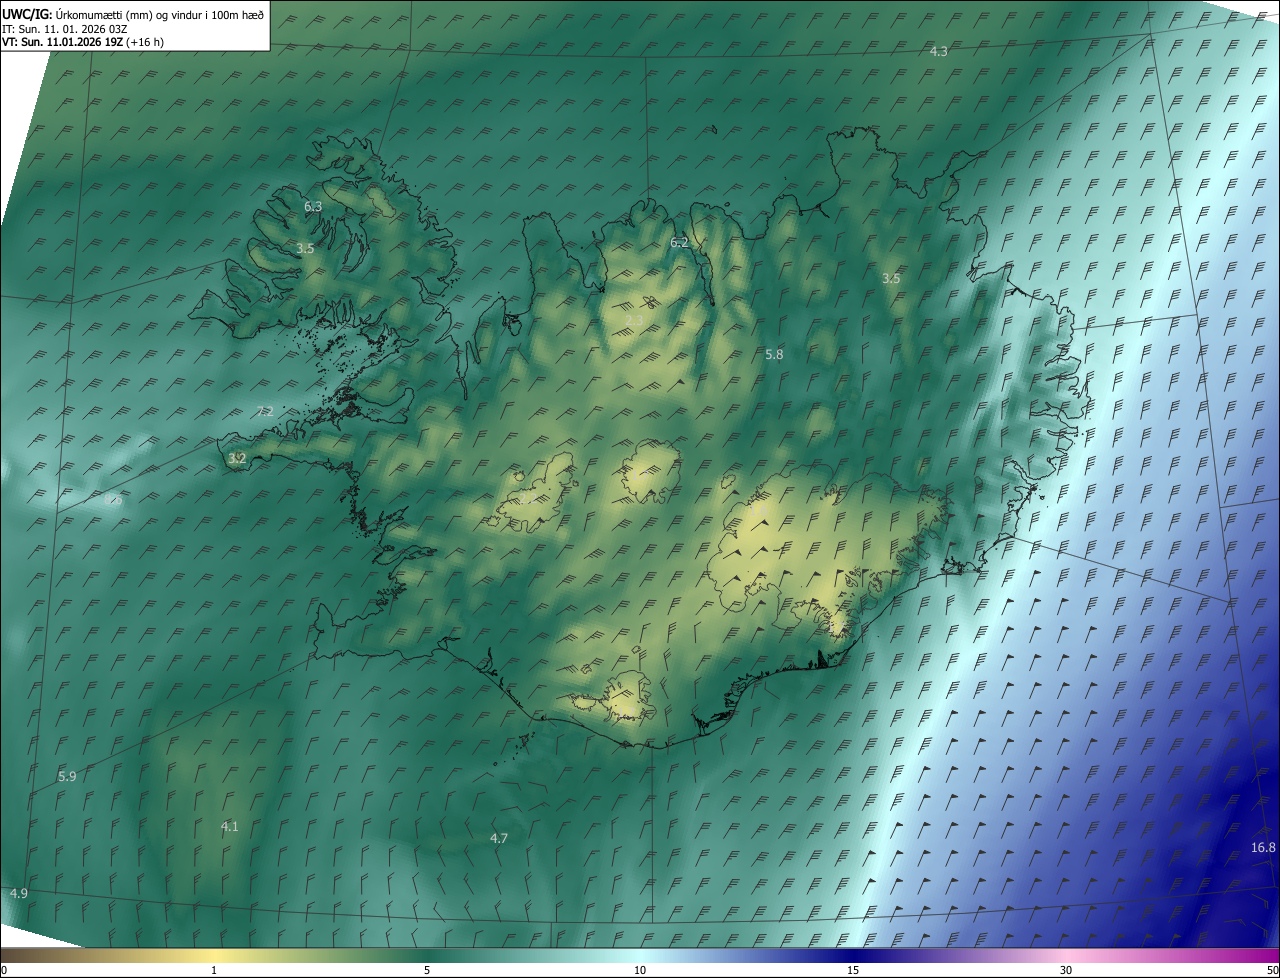Click the map value label '6.2'
The image size is (1280, 978).
tap(679, 243)
